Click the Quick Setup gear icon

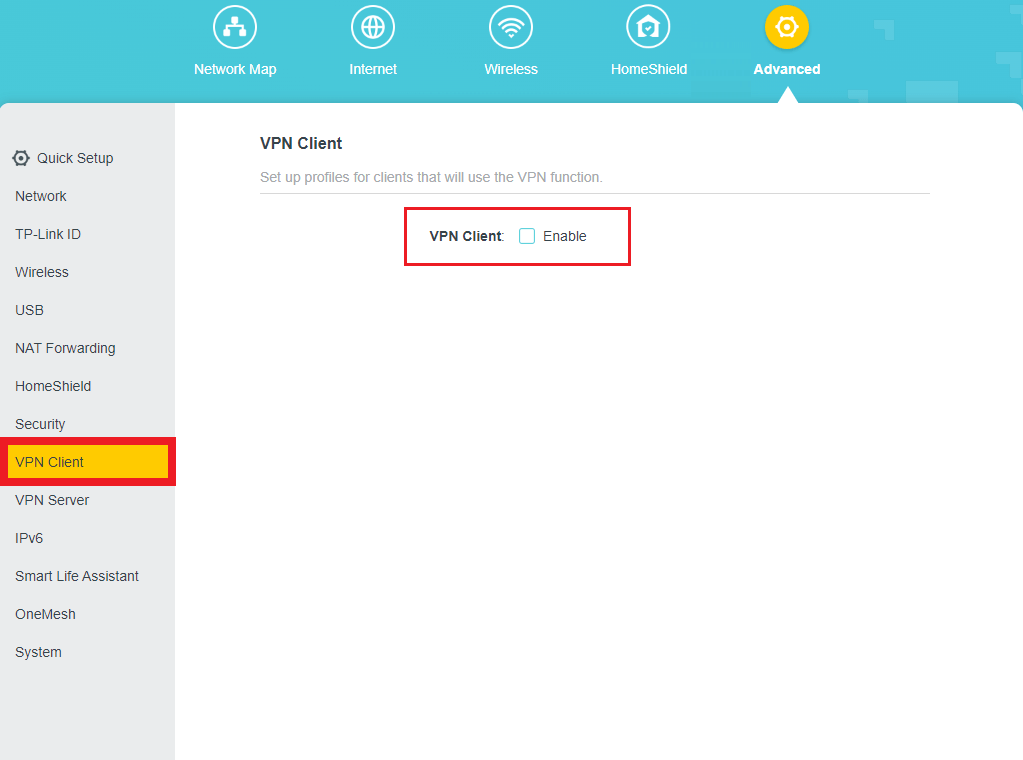point(21,158)
